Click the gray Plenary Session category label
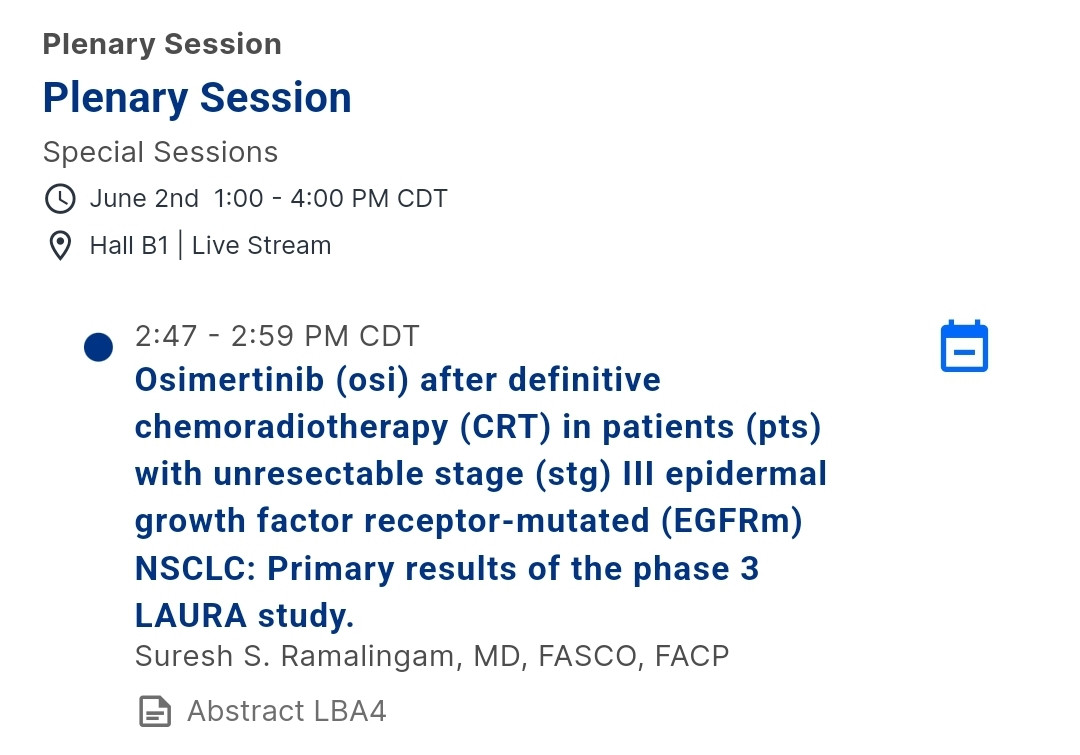The width and height of the screenshot is (1080, 755). (x=162, y=44)
